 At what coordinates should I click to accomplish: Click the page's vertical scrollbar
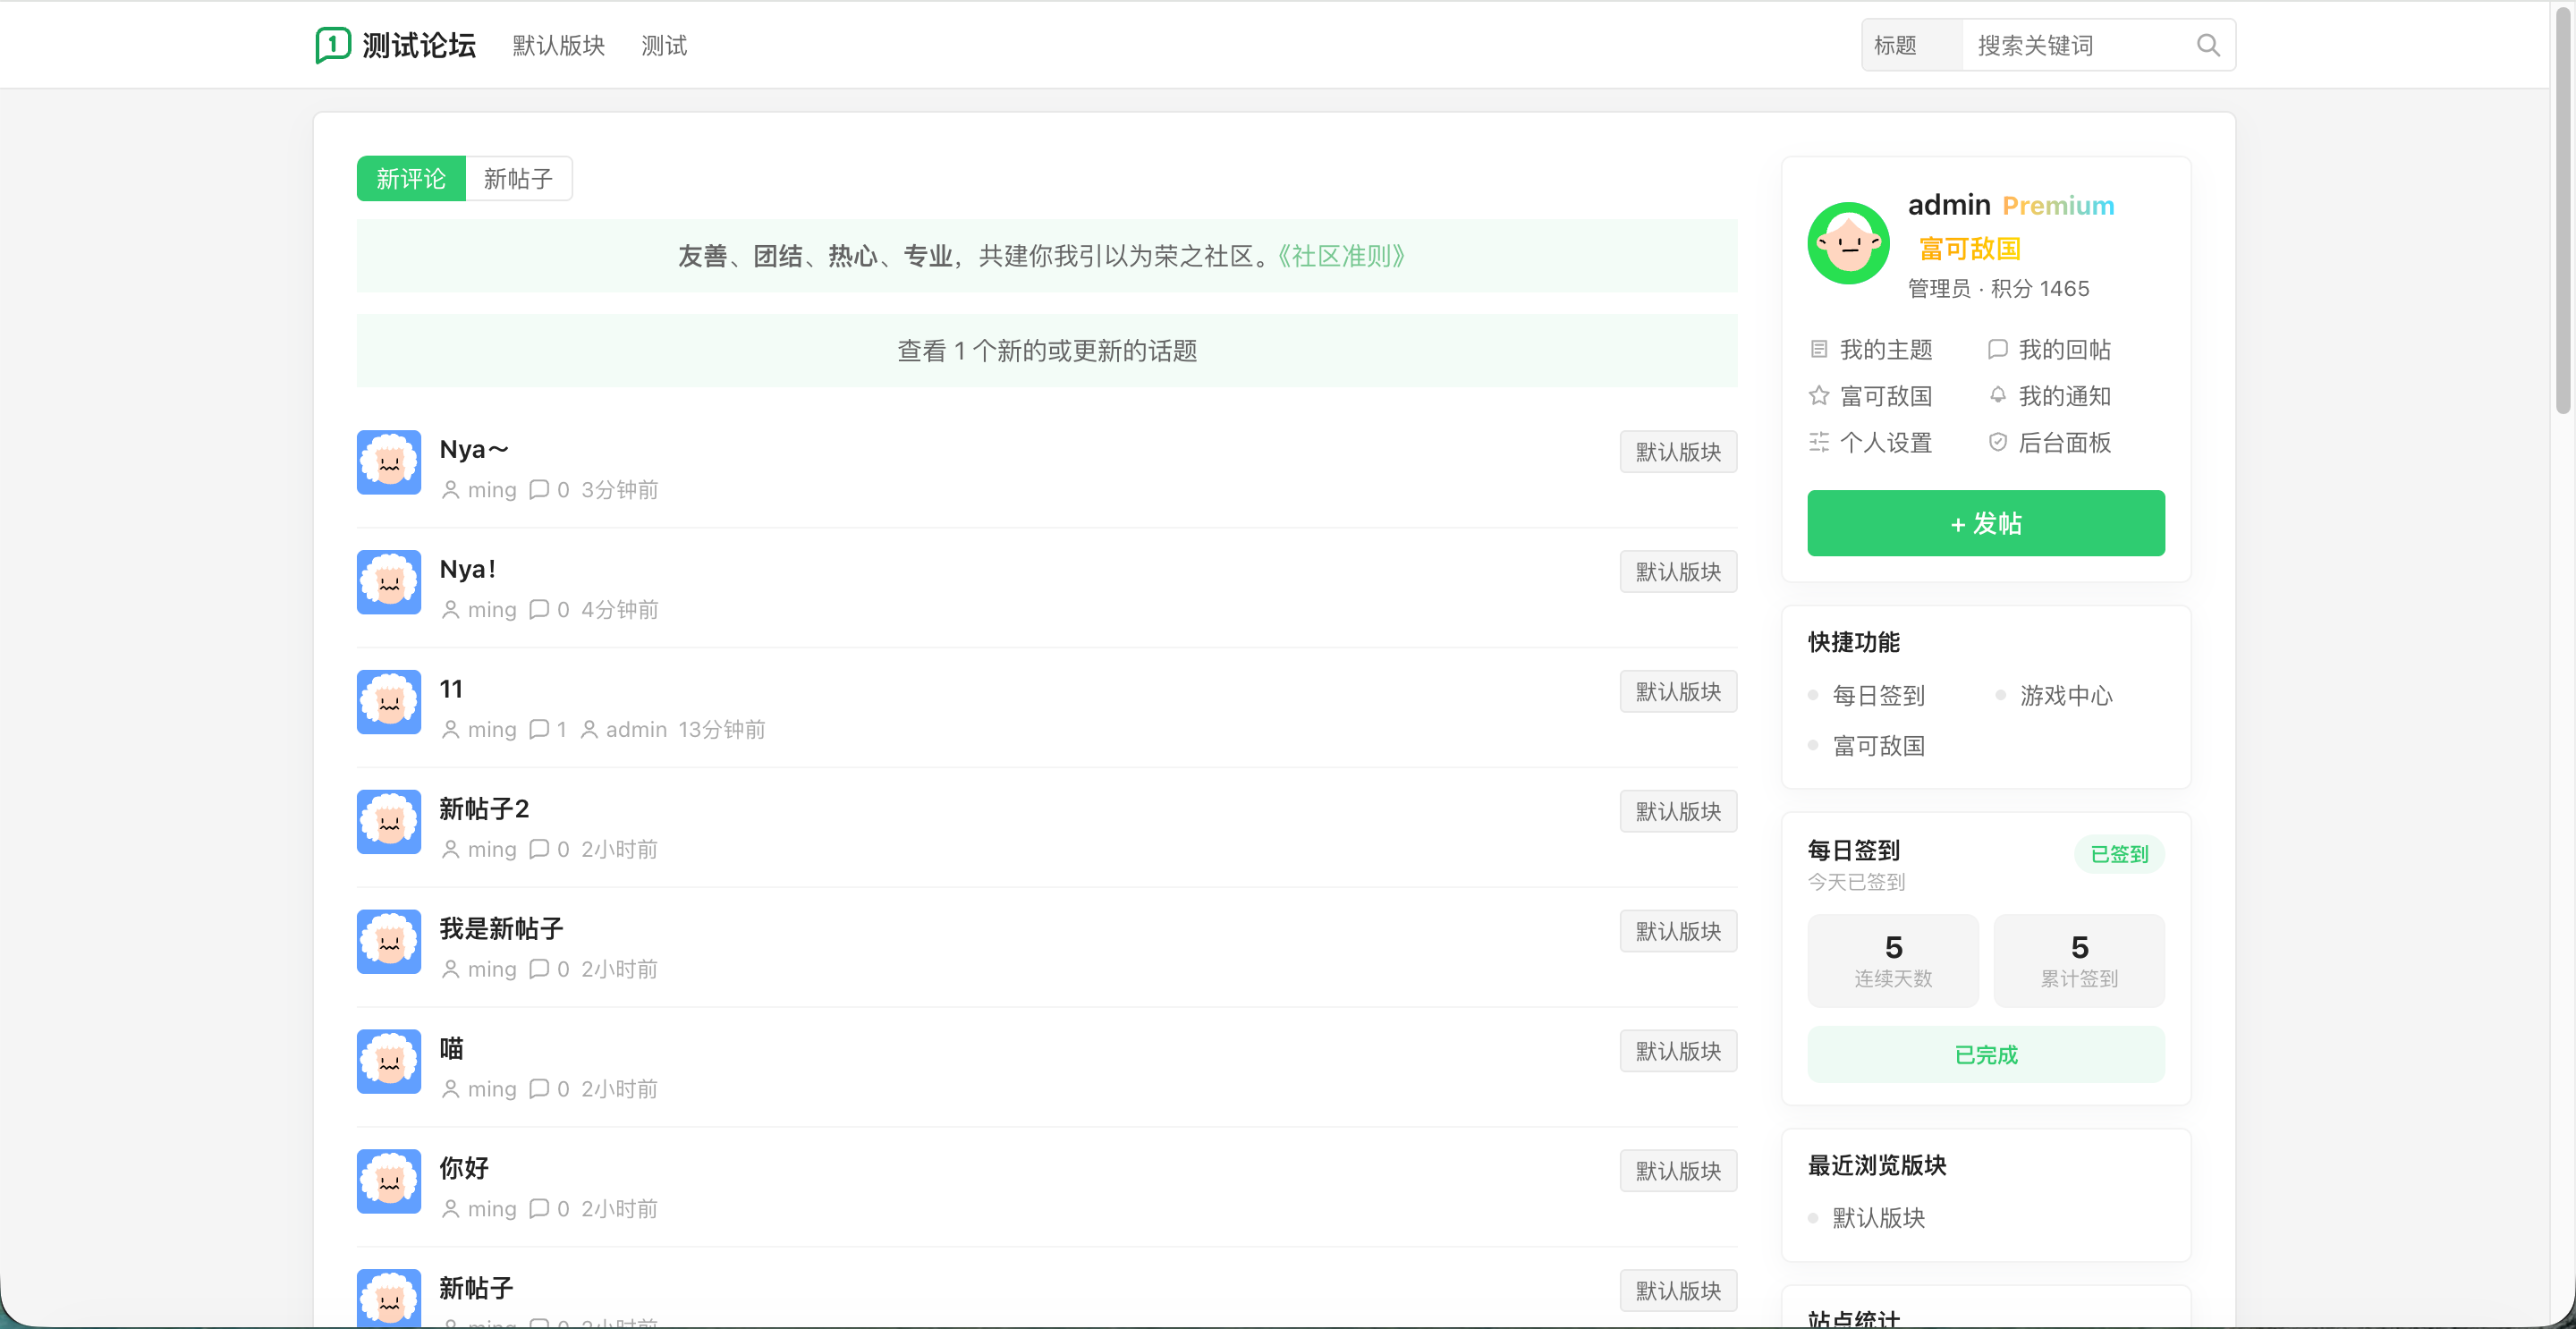coord(2562,210)
